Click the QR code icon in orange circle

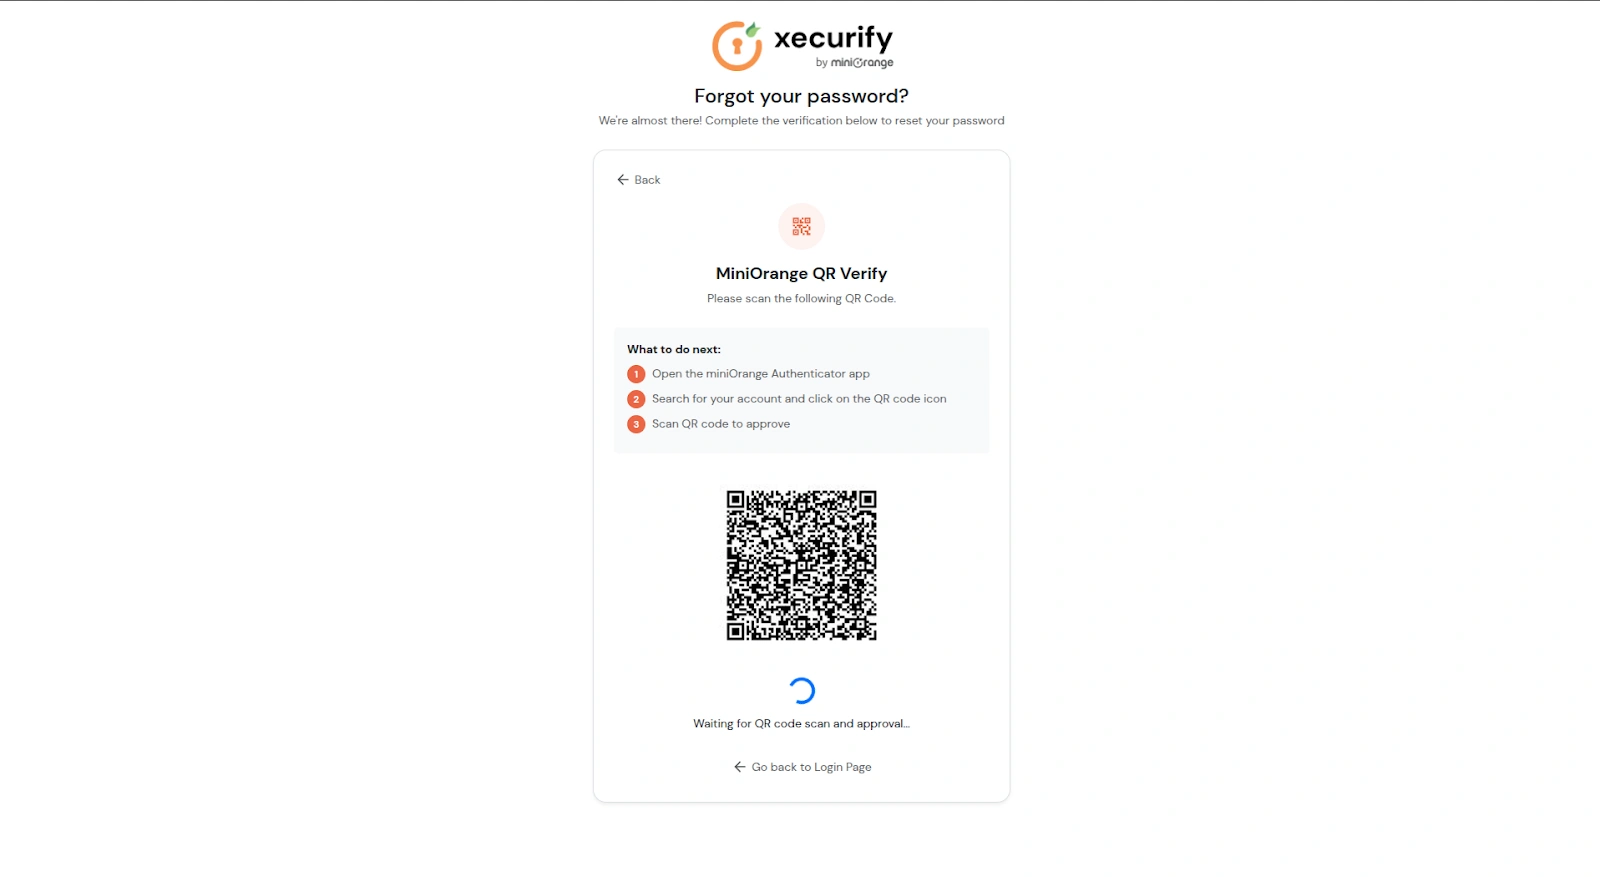coord(801,226)
